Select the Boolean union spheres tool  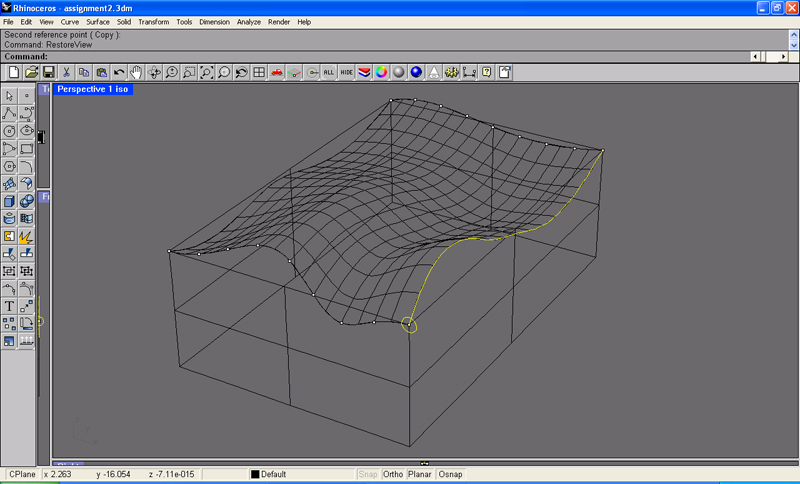(x=27, y=201)
